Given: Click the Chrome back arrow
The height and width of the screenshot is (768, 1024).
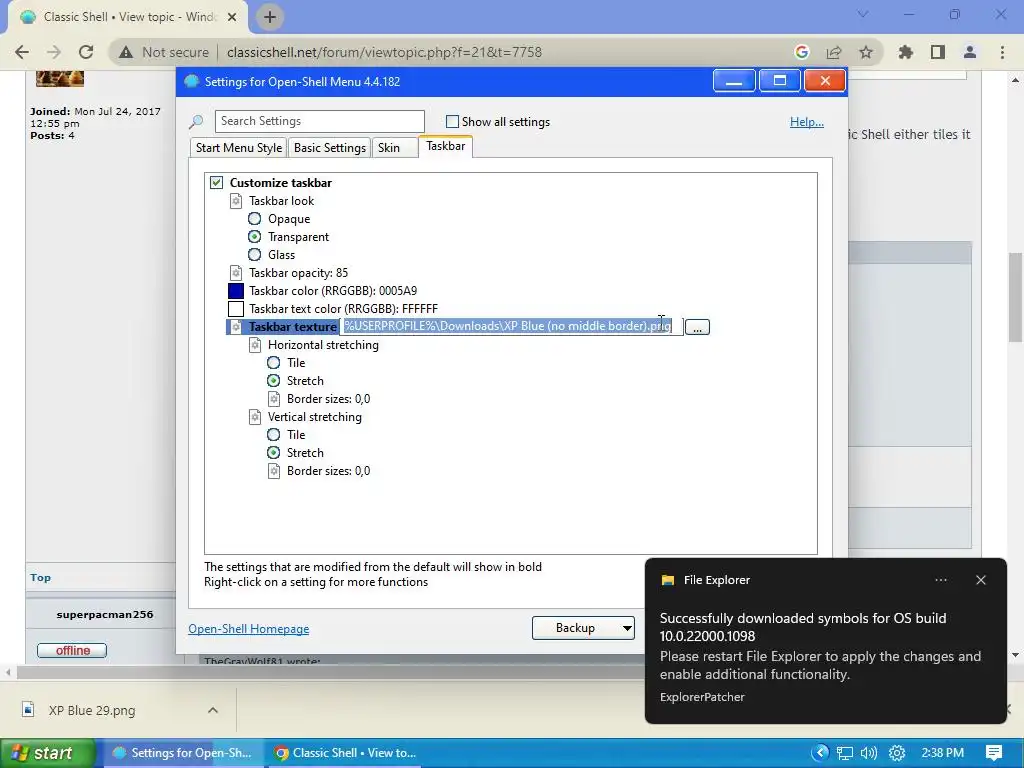Looking at the screenshot, I should click(x=22, y=52).
